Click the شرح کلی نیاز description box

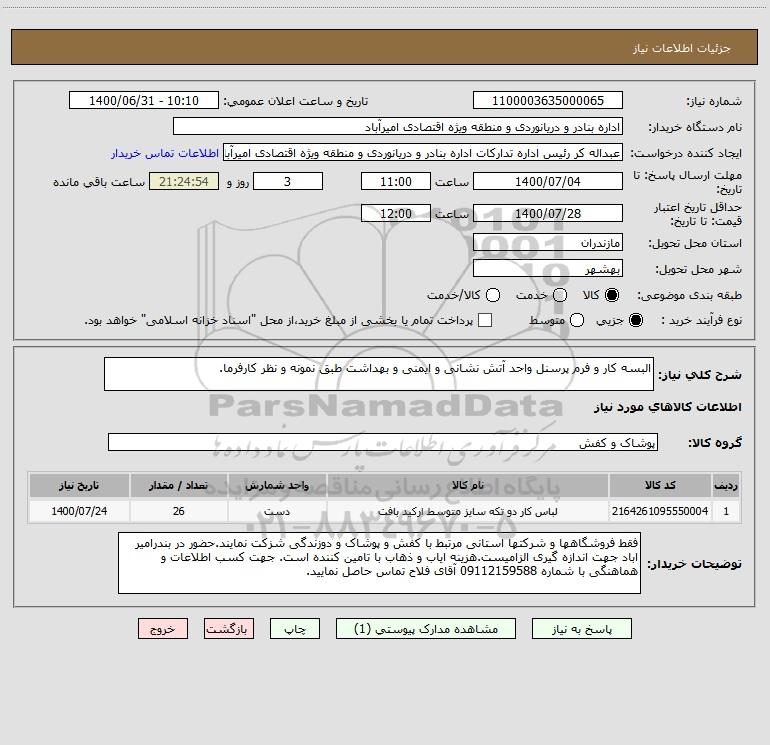379,374
